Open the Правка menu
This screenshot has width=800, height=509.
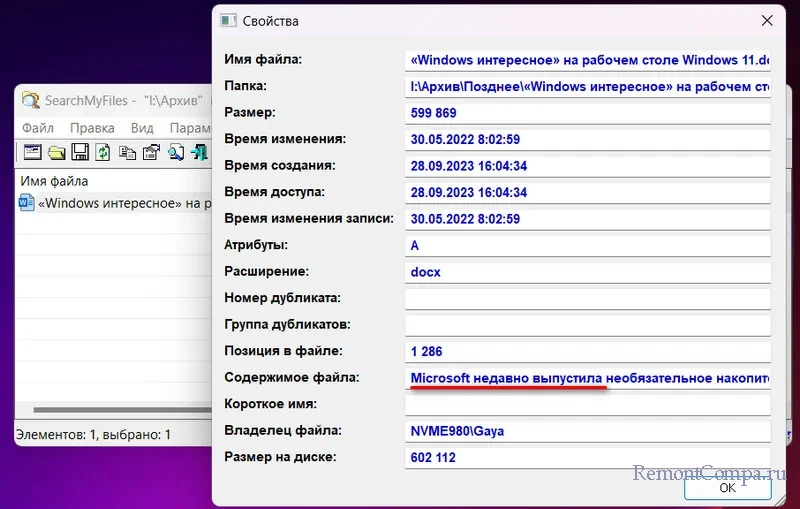[x=92, y=128]
